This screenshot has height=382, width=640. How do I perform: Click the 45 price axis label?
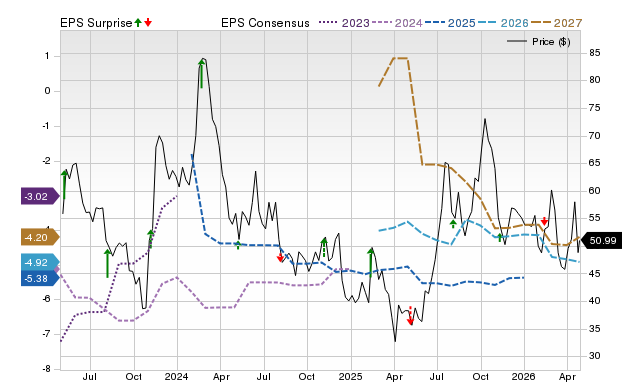[x=595, y=273]
